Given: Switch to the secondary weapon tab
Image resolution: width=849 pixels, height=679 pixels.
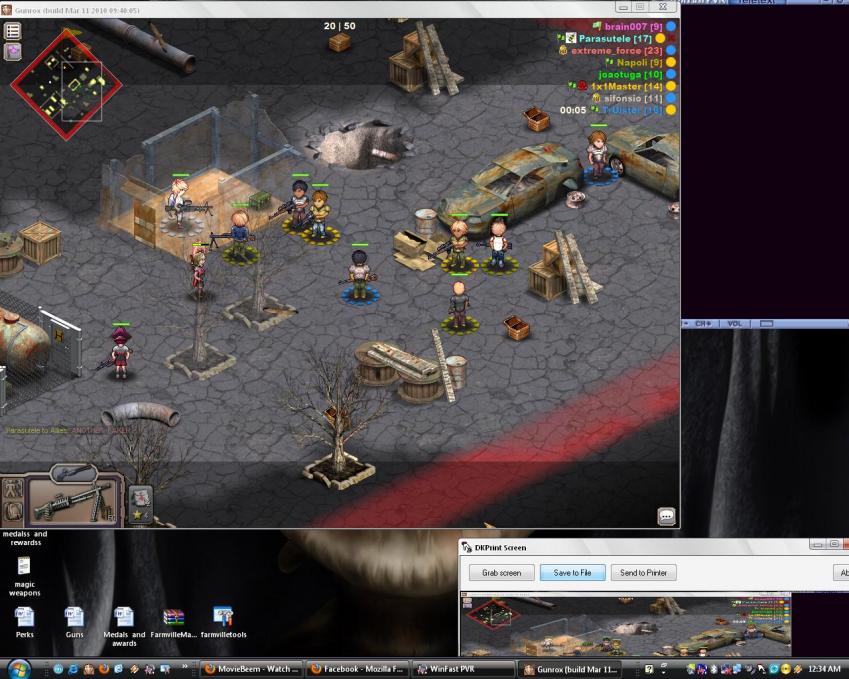Looking at the screenshot, I should pyautogui.click(x=74, y=472).
